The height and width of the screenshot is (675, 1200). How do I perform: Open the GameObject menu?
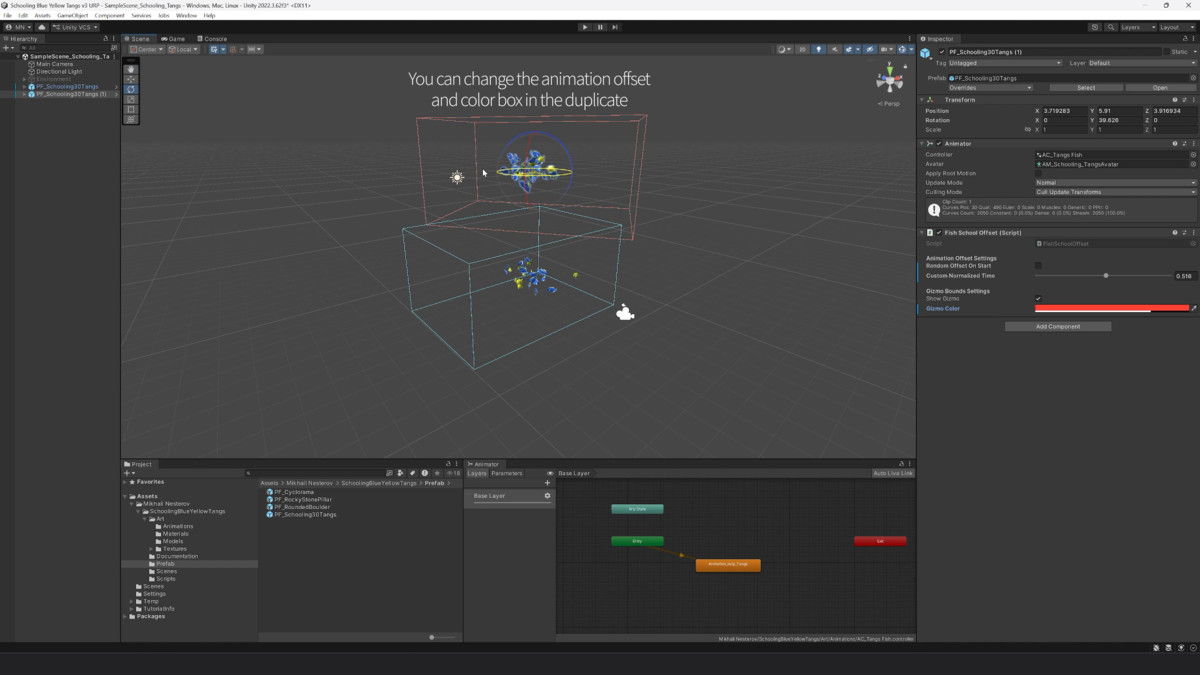click(73, 16)
